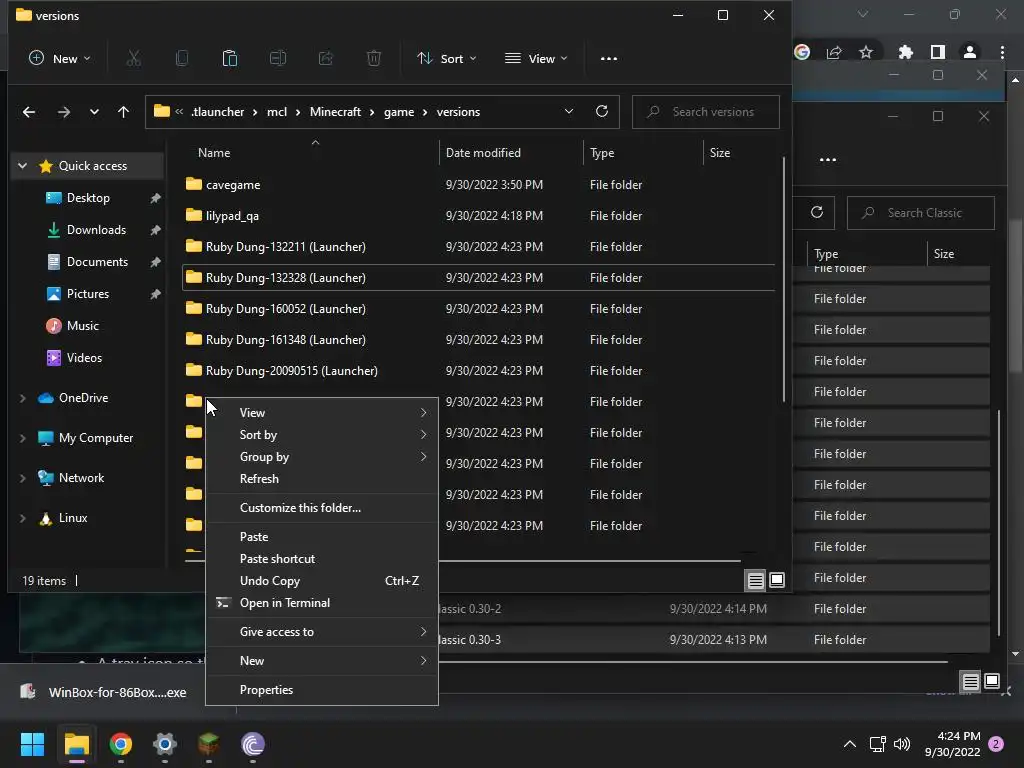1024x768 pixels.
Task: Open recent locations dropdown arrow
Action: coord(94,112)
